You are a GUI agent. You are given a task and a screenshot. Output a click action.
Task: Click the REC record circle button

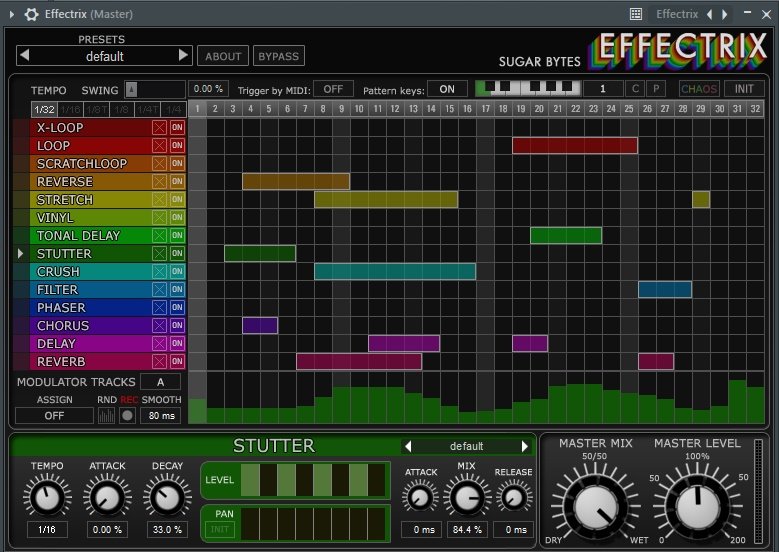[x=127, y=416]
